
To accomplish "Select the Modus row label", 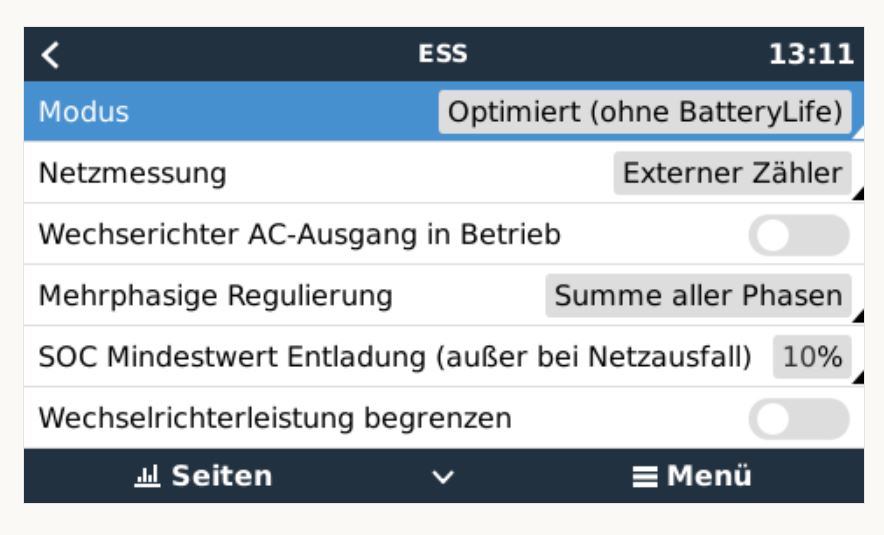I will (84, 112).
